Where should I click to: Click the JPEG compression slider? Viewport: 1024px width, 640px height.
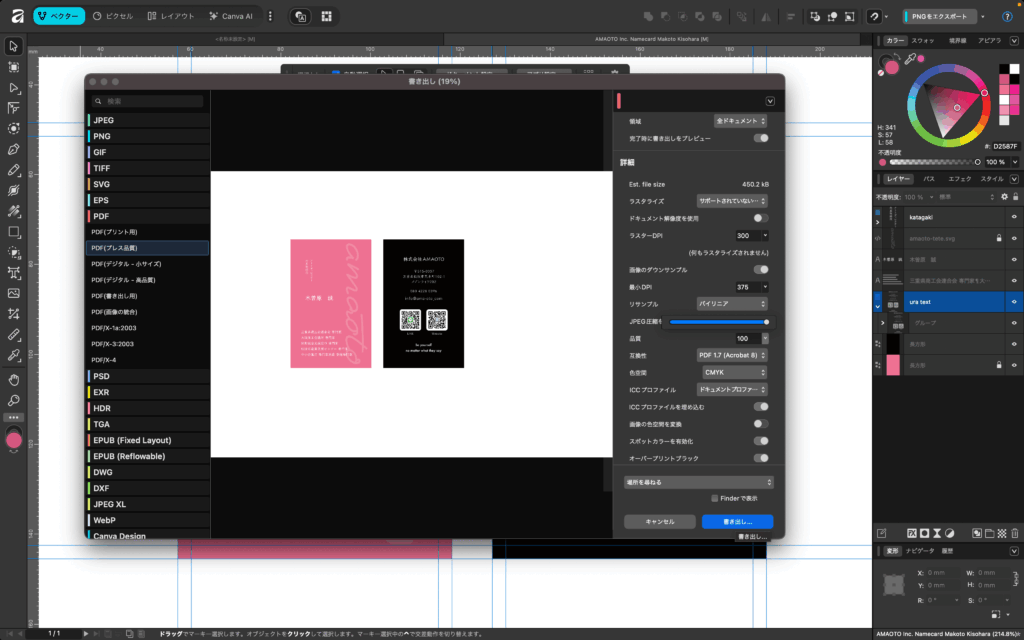pos(717,322)
